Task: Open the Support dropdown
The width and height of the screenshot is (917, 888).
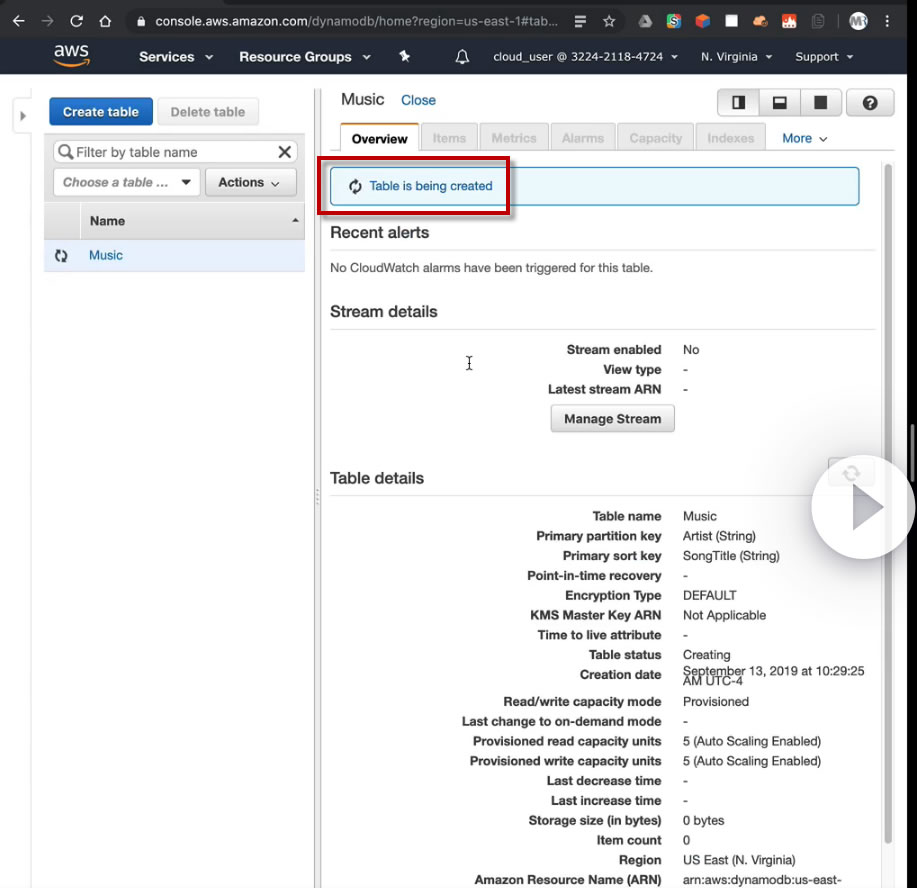Action: (x=823, y=57)
